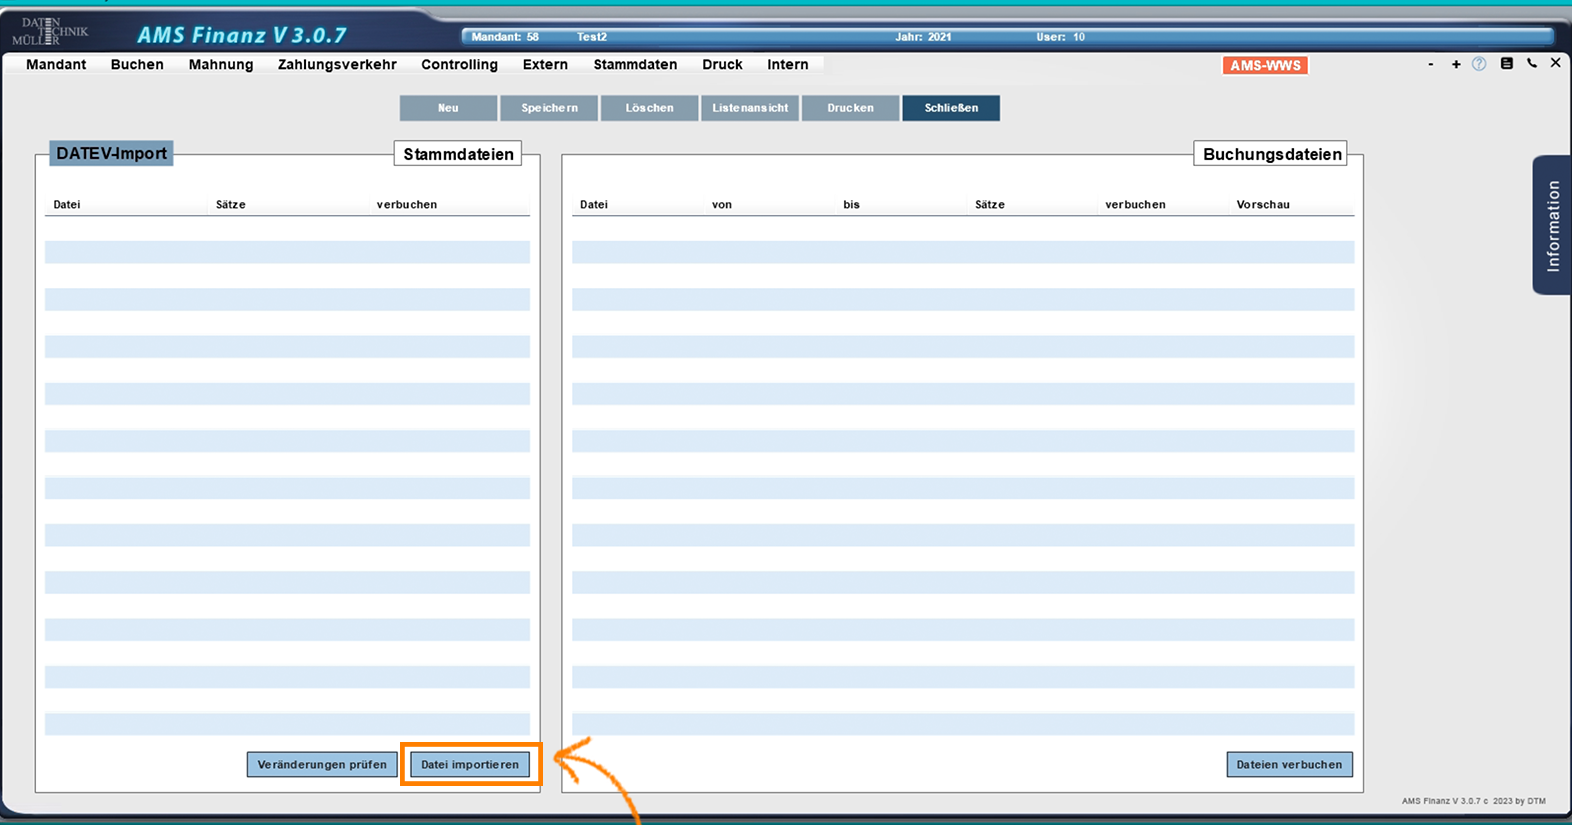This screenshot has height=825, width=1572.
Task: Click the Vorschau column header
Action: pos(1263,204)
